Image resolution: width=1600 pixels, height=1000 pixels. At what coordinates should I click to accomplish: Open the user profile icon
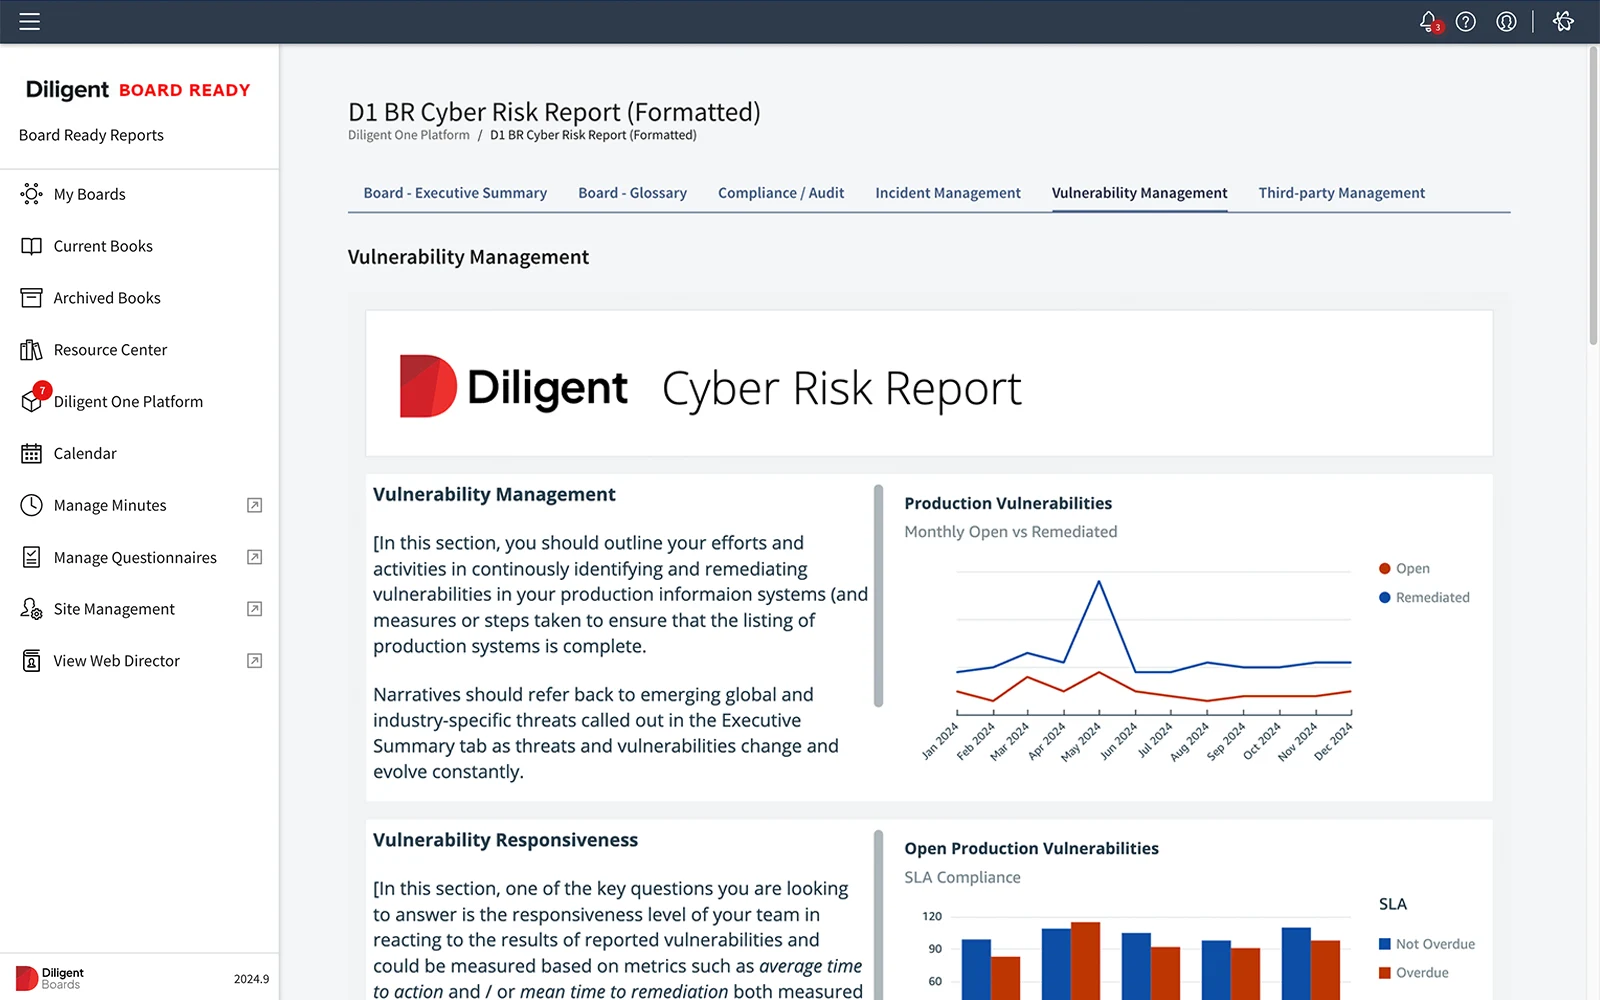point(1506,21)
